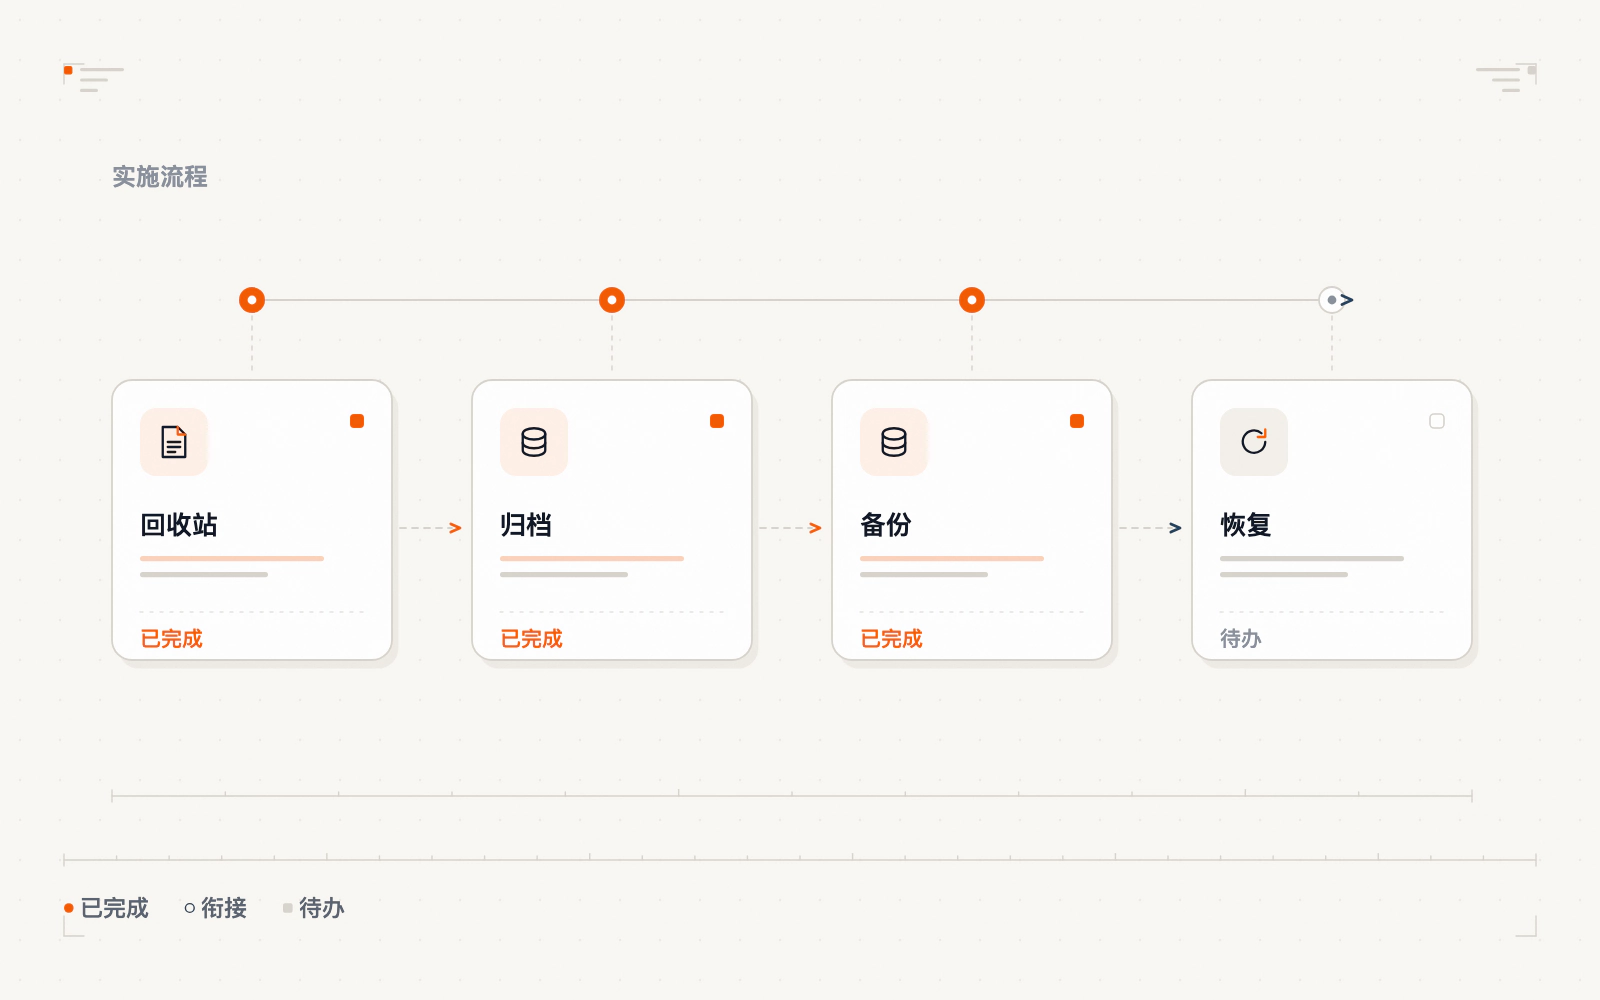
Task: Click the 实施流程 heading
Action: pos(160,177)
